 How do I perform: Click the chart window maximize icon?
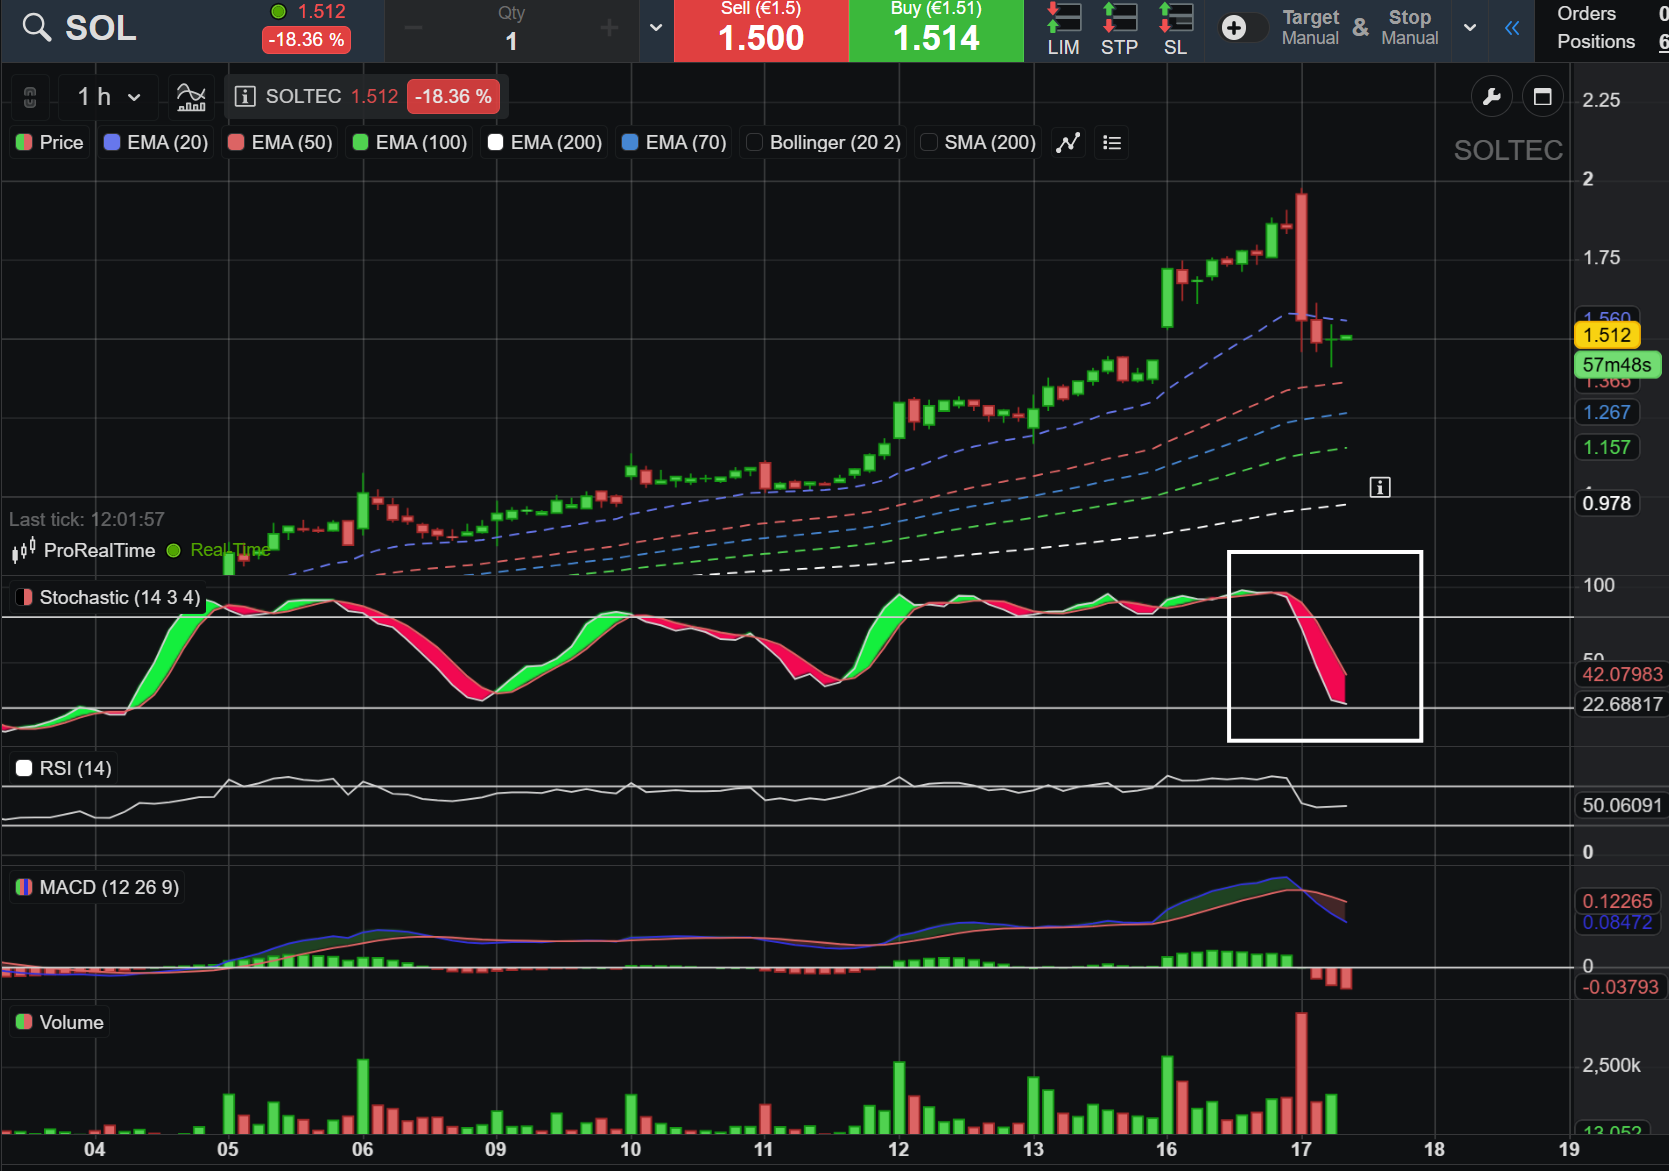coord(1542,97)
